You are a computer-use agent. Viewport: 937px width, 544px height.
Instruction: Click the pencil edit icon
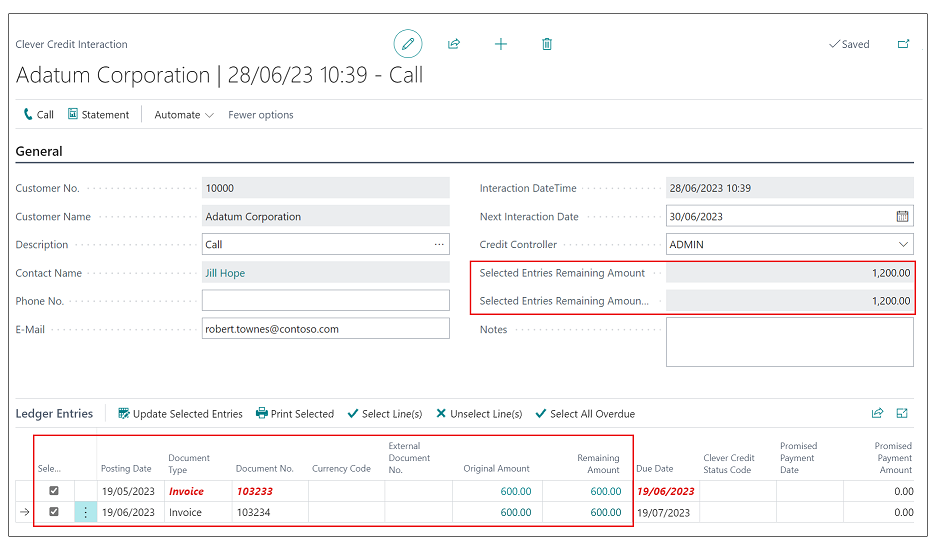point(407,44)
